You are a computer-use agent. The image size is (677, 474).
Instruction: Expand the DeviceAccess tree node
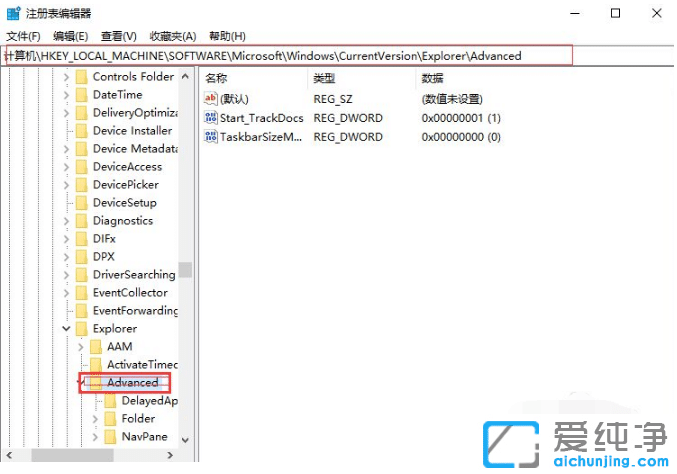(x=67, y=167)
